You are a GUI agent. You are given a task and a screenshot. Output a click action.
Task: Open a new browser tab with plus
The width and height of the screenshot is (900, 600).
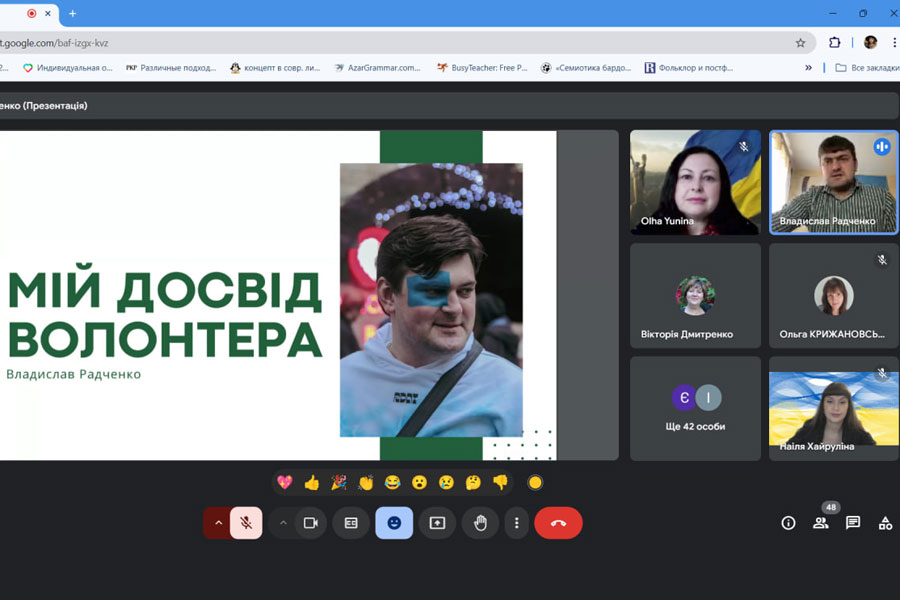tap(72, 13)
